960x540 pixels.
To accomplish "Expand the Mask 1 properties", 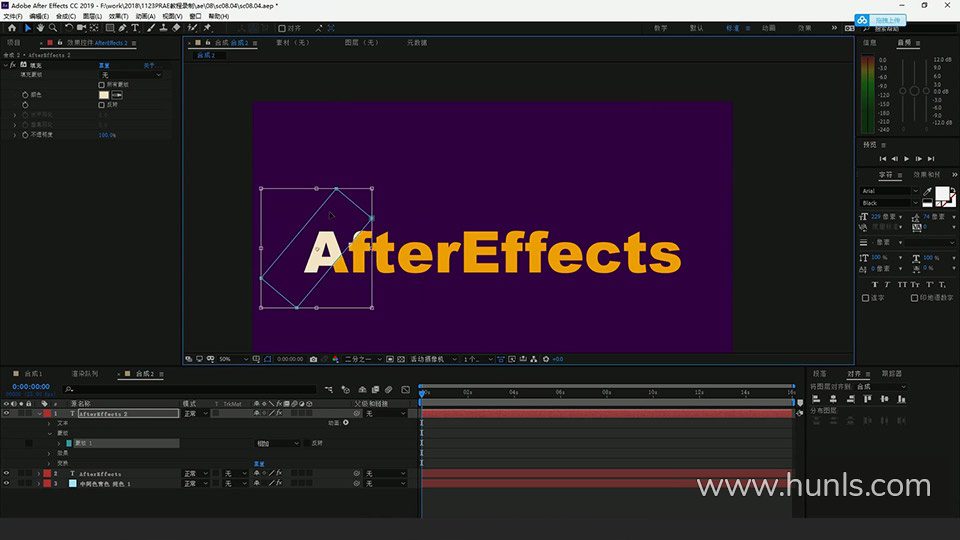I will click(x=59, y=443).
